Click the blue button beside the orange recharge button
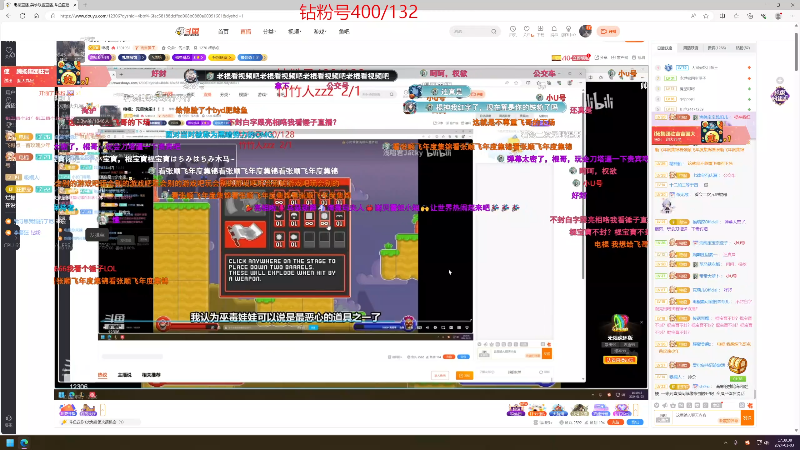800x450 pixels. [635, 422]
